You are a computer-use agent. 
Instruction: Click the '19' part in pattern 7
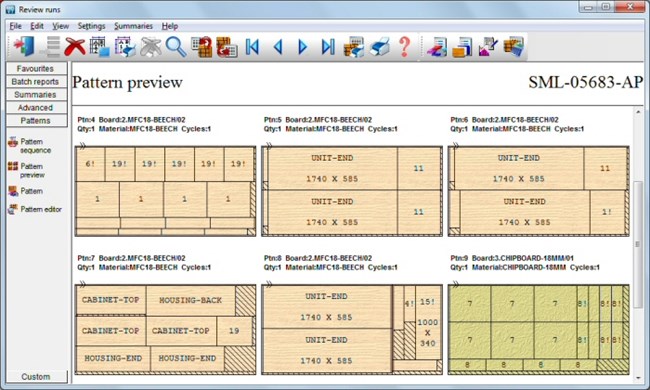pos(234,331)
